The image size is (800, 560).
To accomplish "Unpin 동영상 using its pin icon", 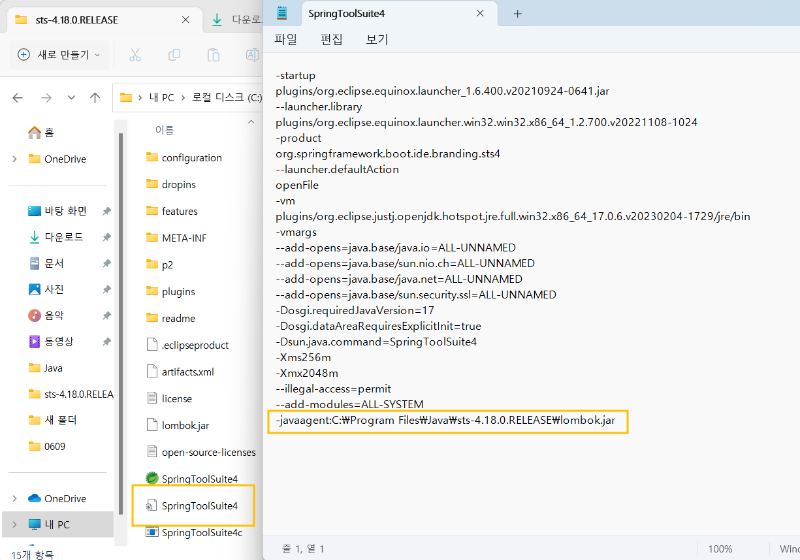I will 106,341.
